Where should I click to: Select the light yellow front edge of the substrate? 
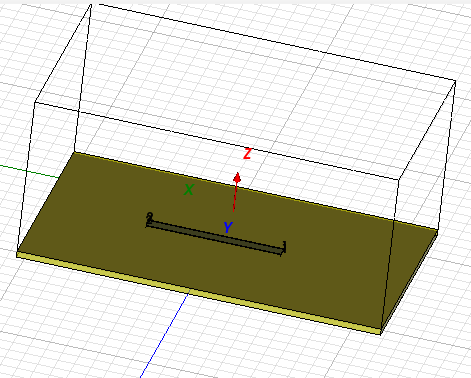pos(198,294)
